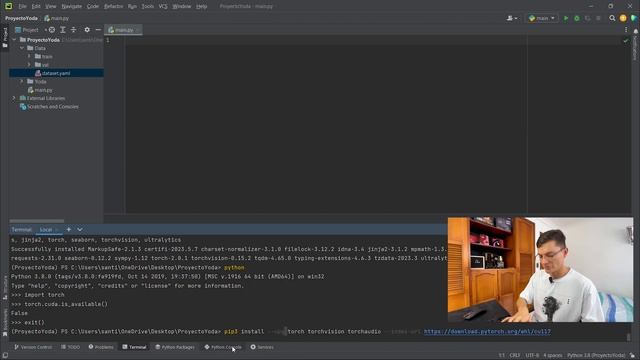The height and width of the screenshot is (360, 640).
Task: Open terminal shell options chevron dropdown
Action: [80, 229]
